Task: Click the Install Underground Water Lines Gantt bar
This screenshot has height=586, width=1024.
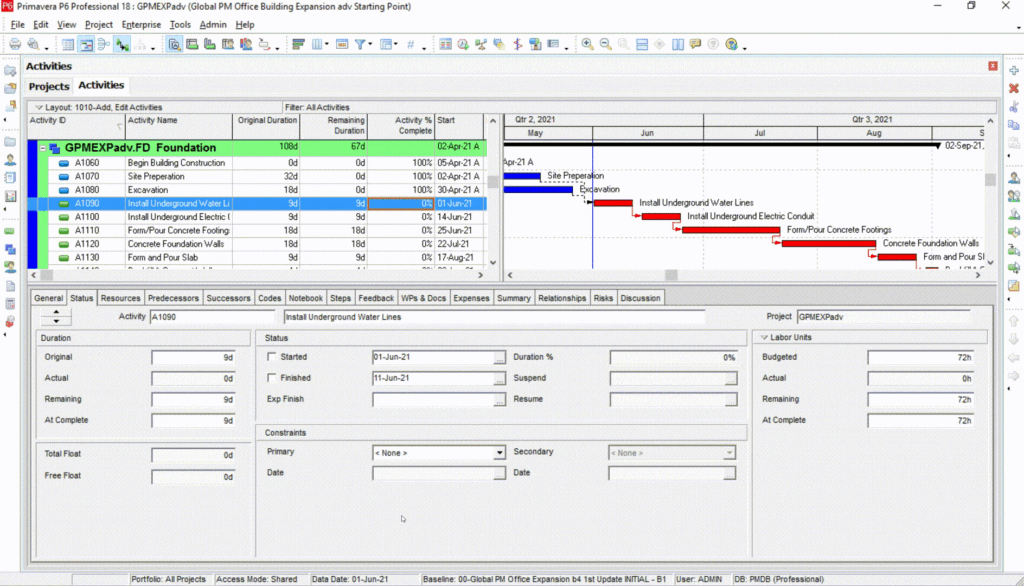Action: tap(613, 203)
